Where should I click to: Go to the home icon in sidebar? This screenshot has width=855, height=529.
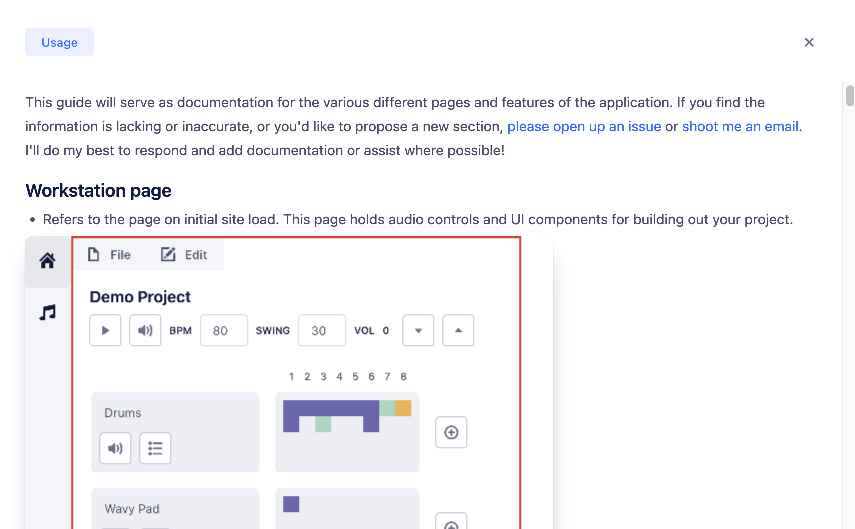(x=47, y=261)
